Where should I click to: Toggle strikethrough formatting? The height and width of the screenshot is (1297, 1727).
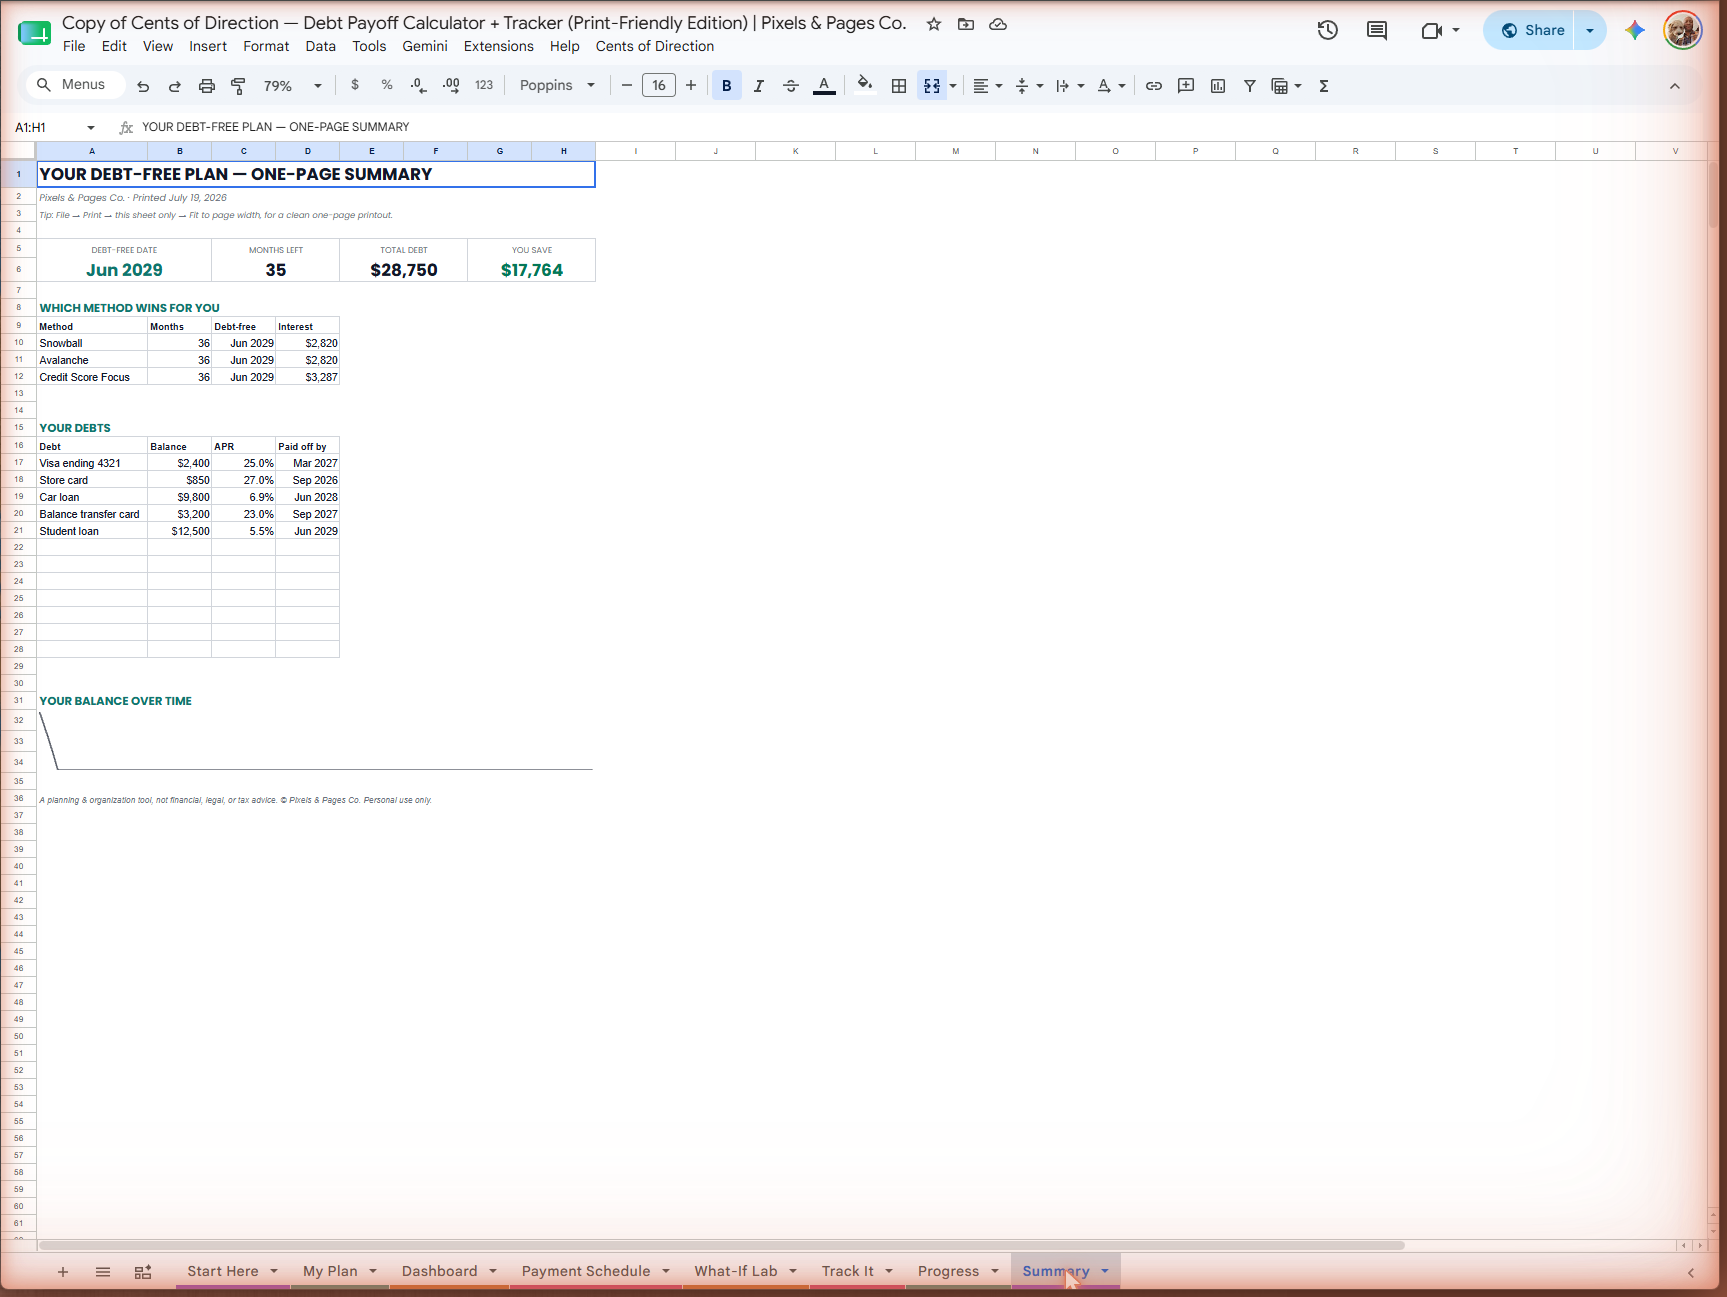[x=791, y=86]
